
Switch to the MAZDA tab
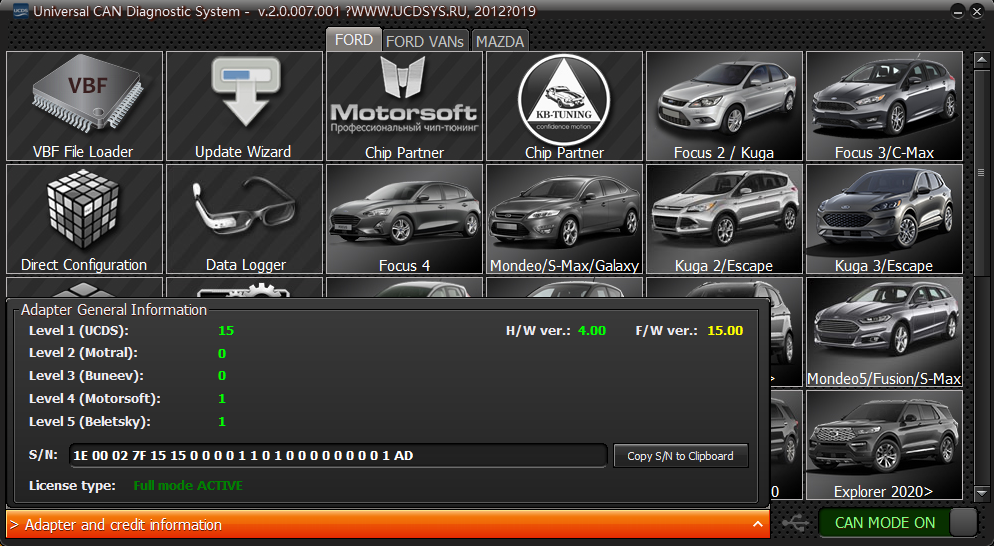tap(500, 41)
